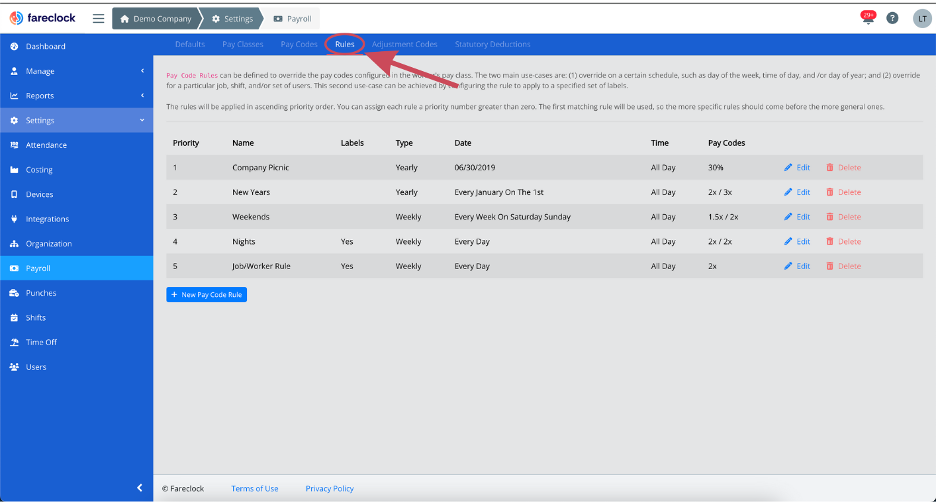Collapse the sidebar with bottom chevron

point(140,488)
